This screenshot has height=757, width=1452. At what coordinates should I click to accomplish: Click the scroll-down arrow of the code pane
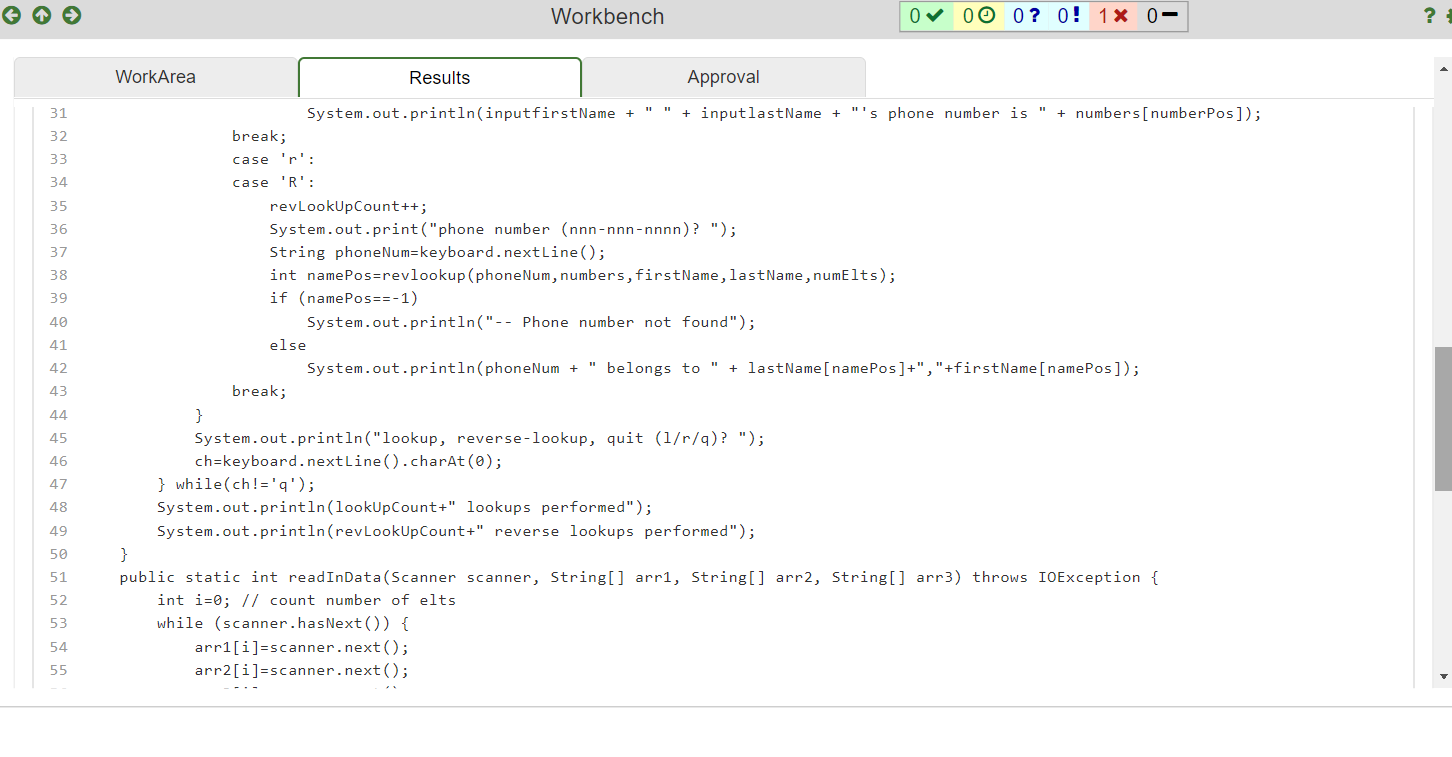click(1443, 677)
